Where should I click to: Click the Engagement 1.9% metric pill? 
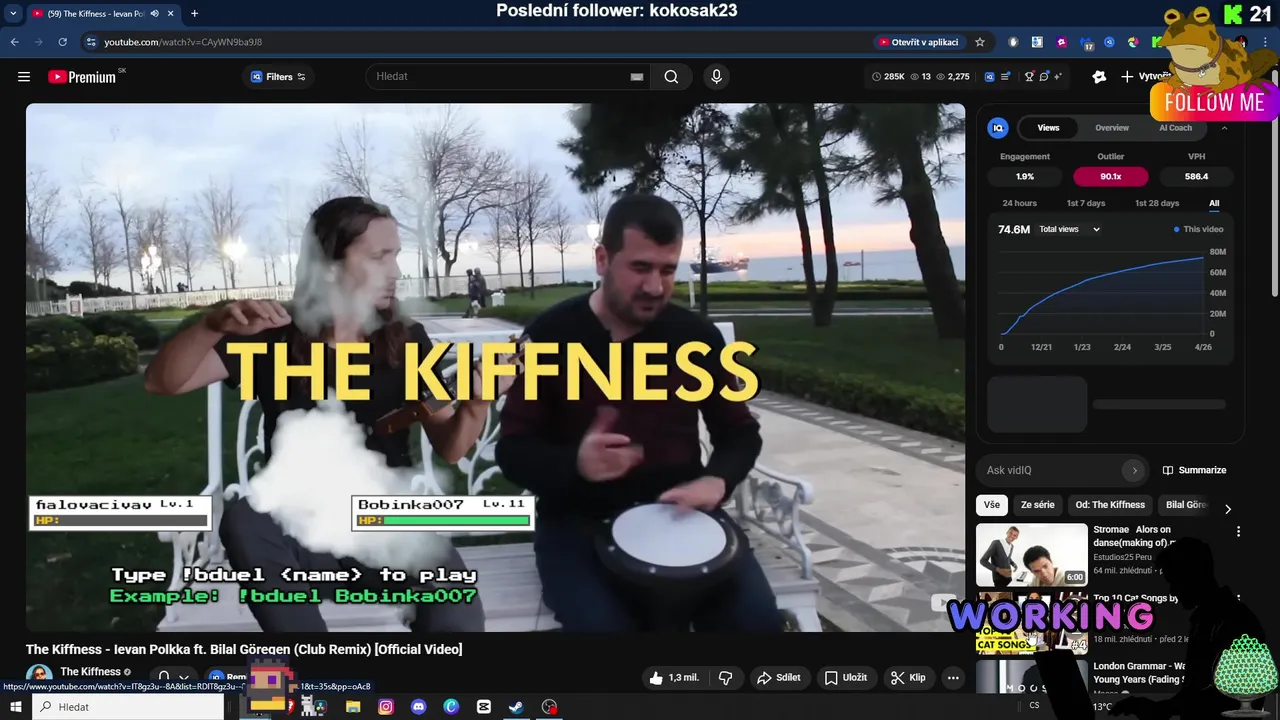(x=1025, y=176)
